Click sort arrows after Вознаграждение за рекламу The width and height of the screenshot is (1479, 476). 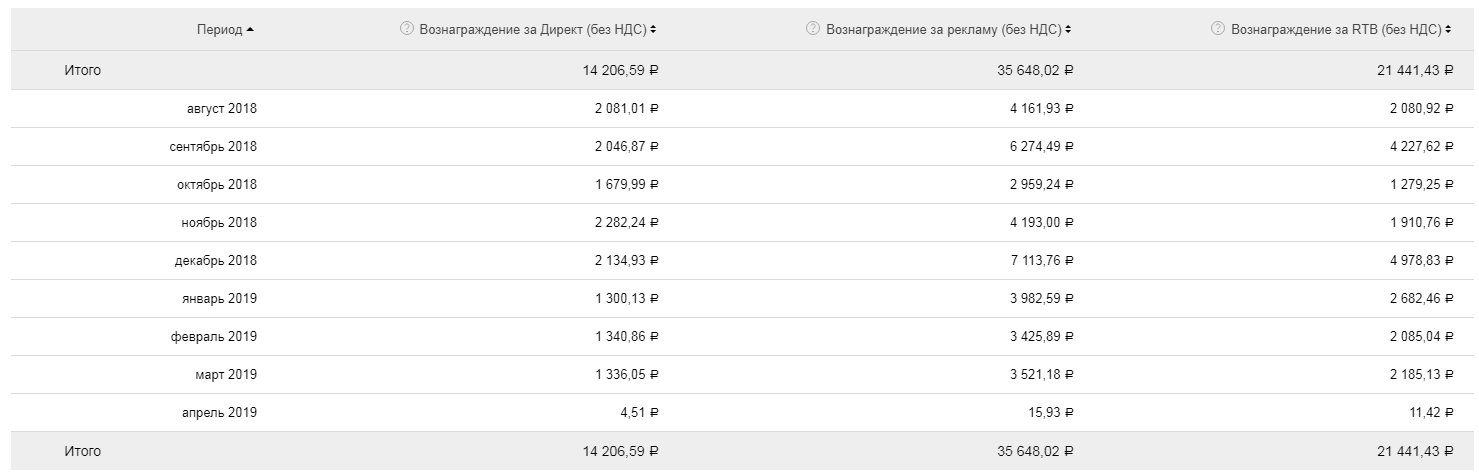pos(1069,29)
